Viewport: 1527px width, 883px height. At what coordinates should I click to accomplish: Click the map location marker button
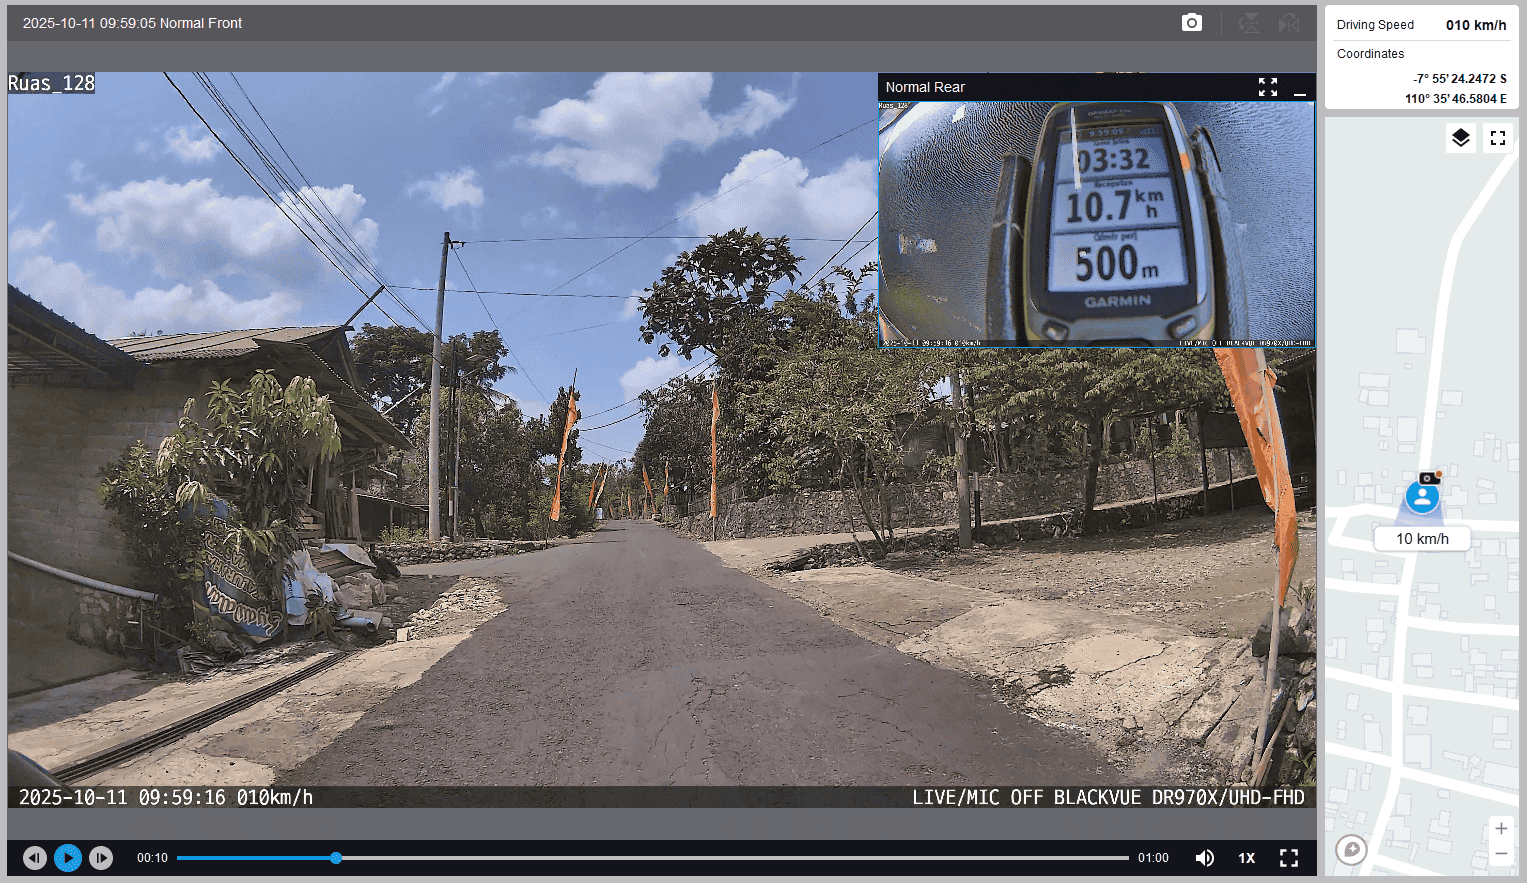(1351, 850)
